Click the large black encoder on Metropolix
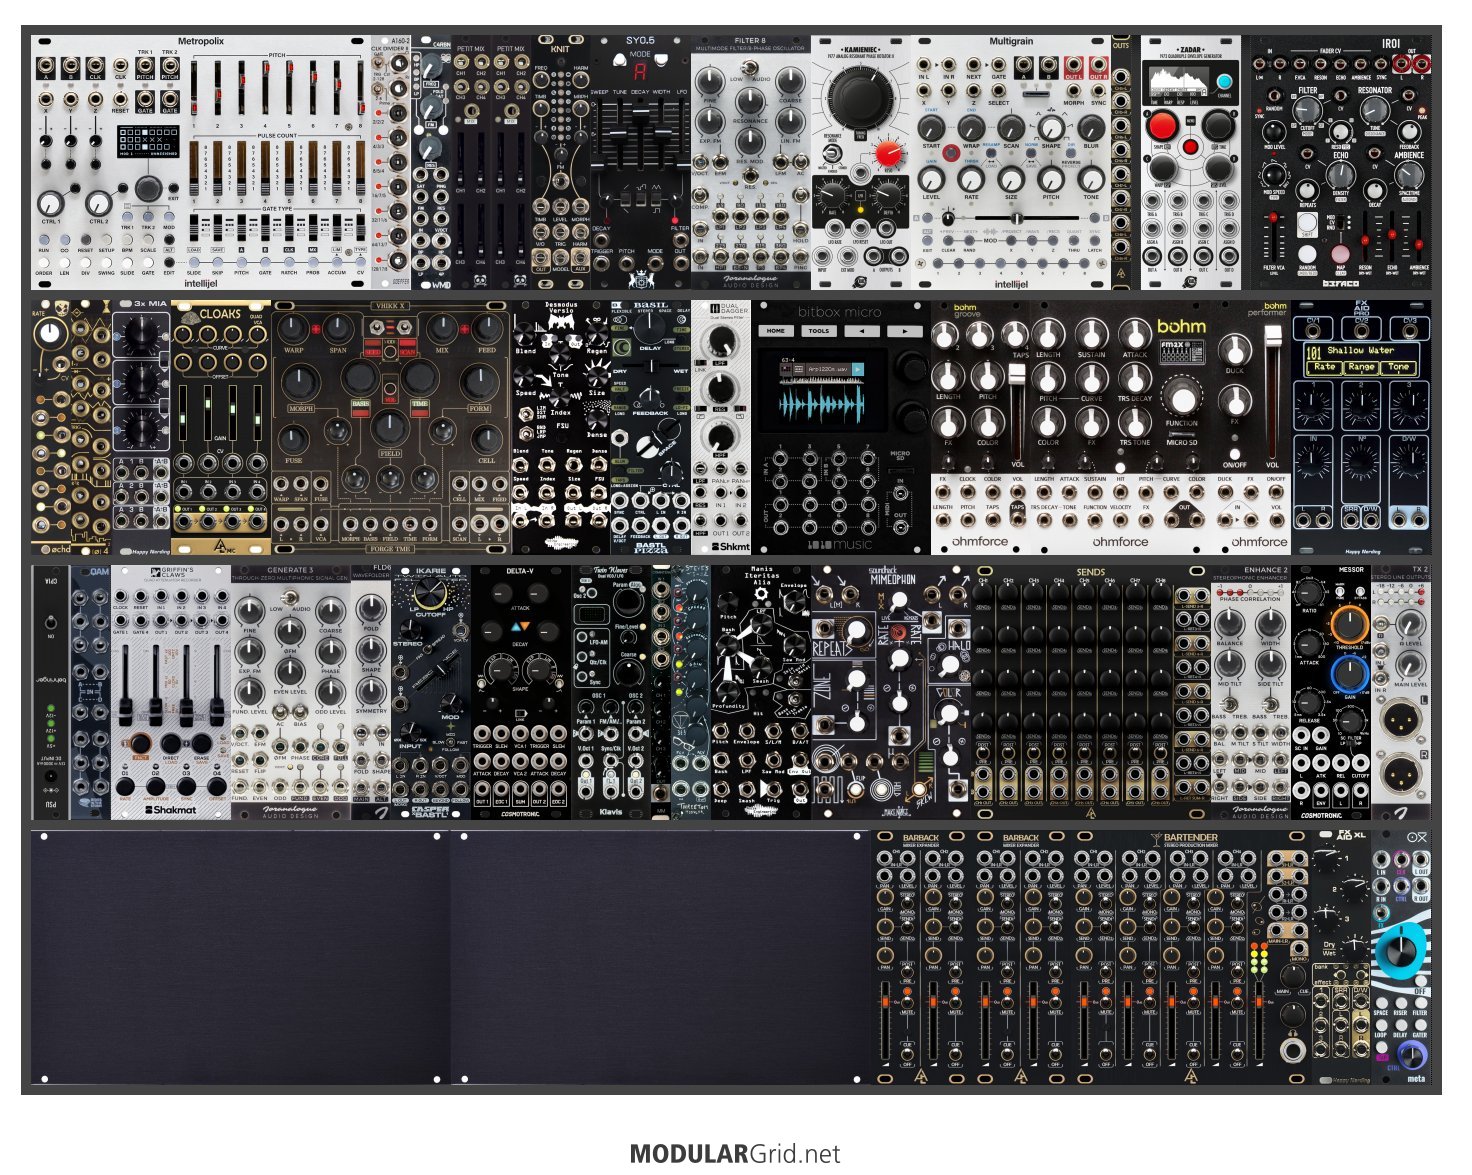 147,188
